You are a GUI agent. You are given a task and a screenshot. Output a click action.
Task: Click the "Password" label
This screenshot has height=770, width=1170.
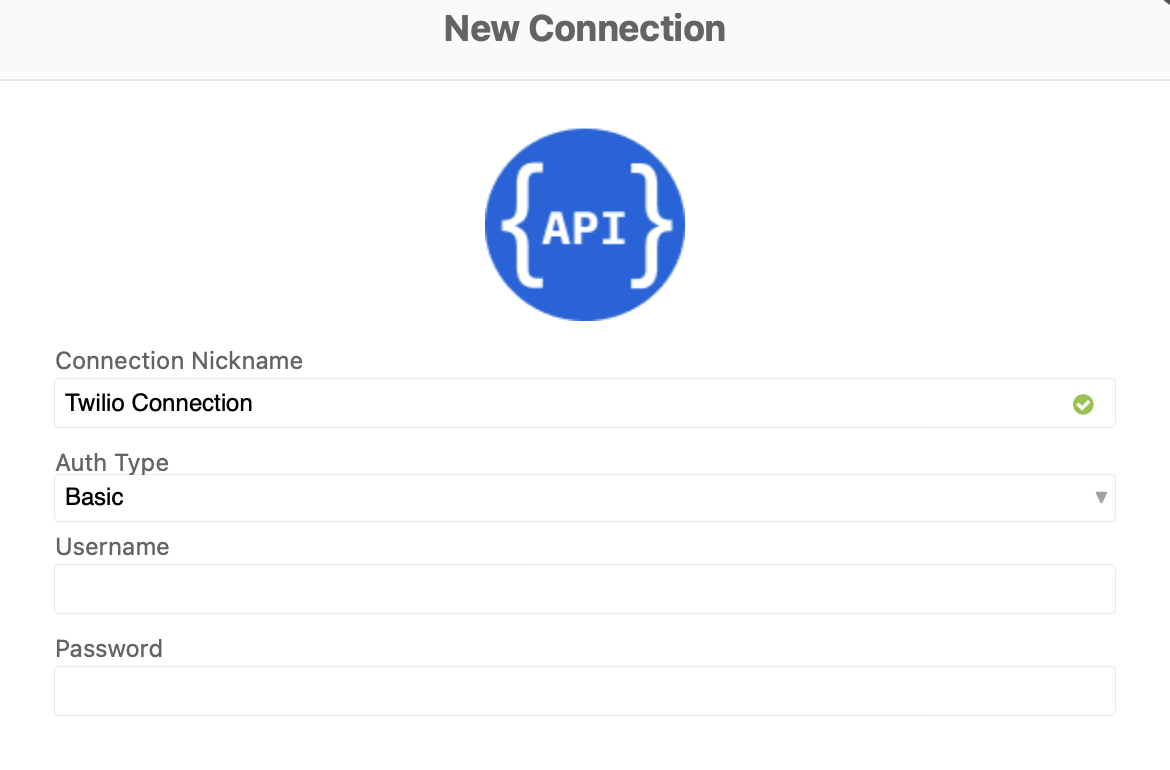(x=109, y=649)
